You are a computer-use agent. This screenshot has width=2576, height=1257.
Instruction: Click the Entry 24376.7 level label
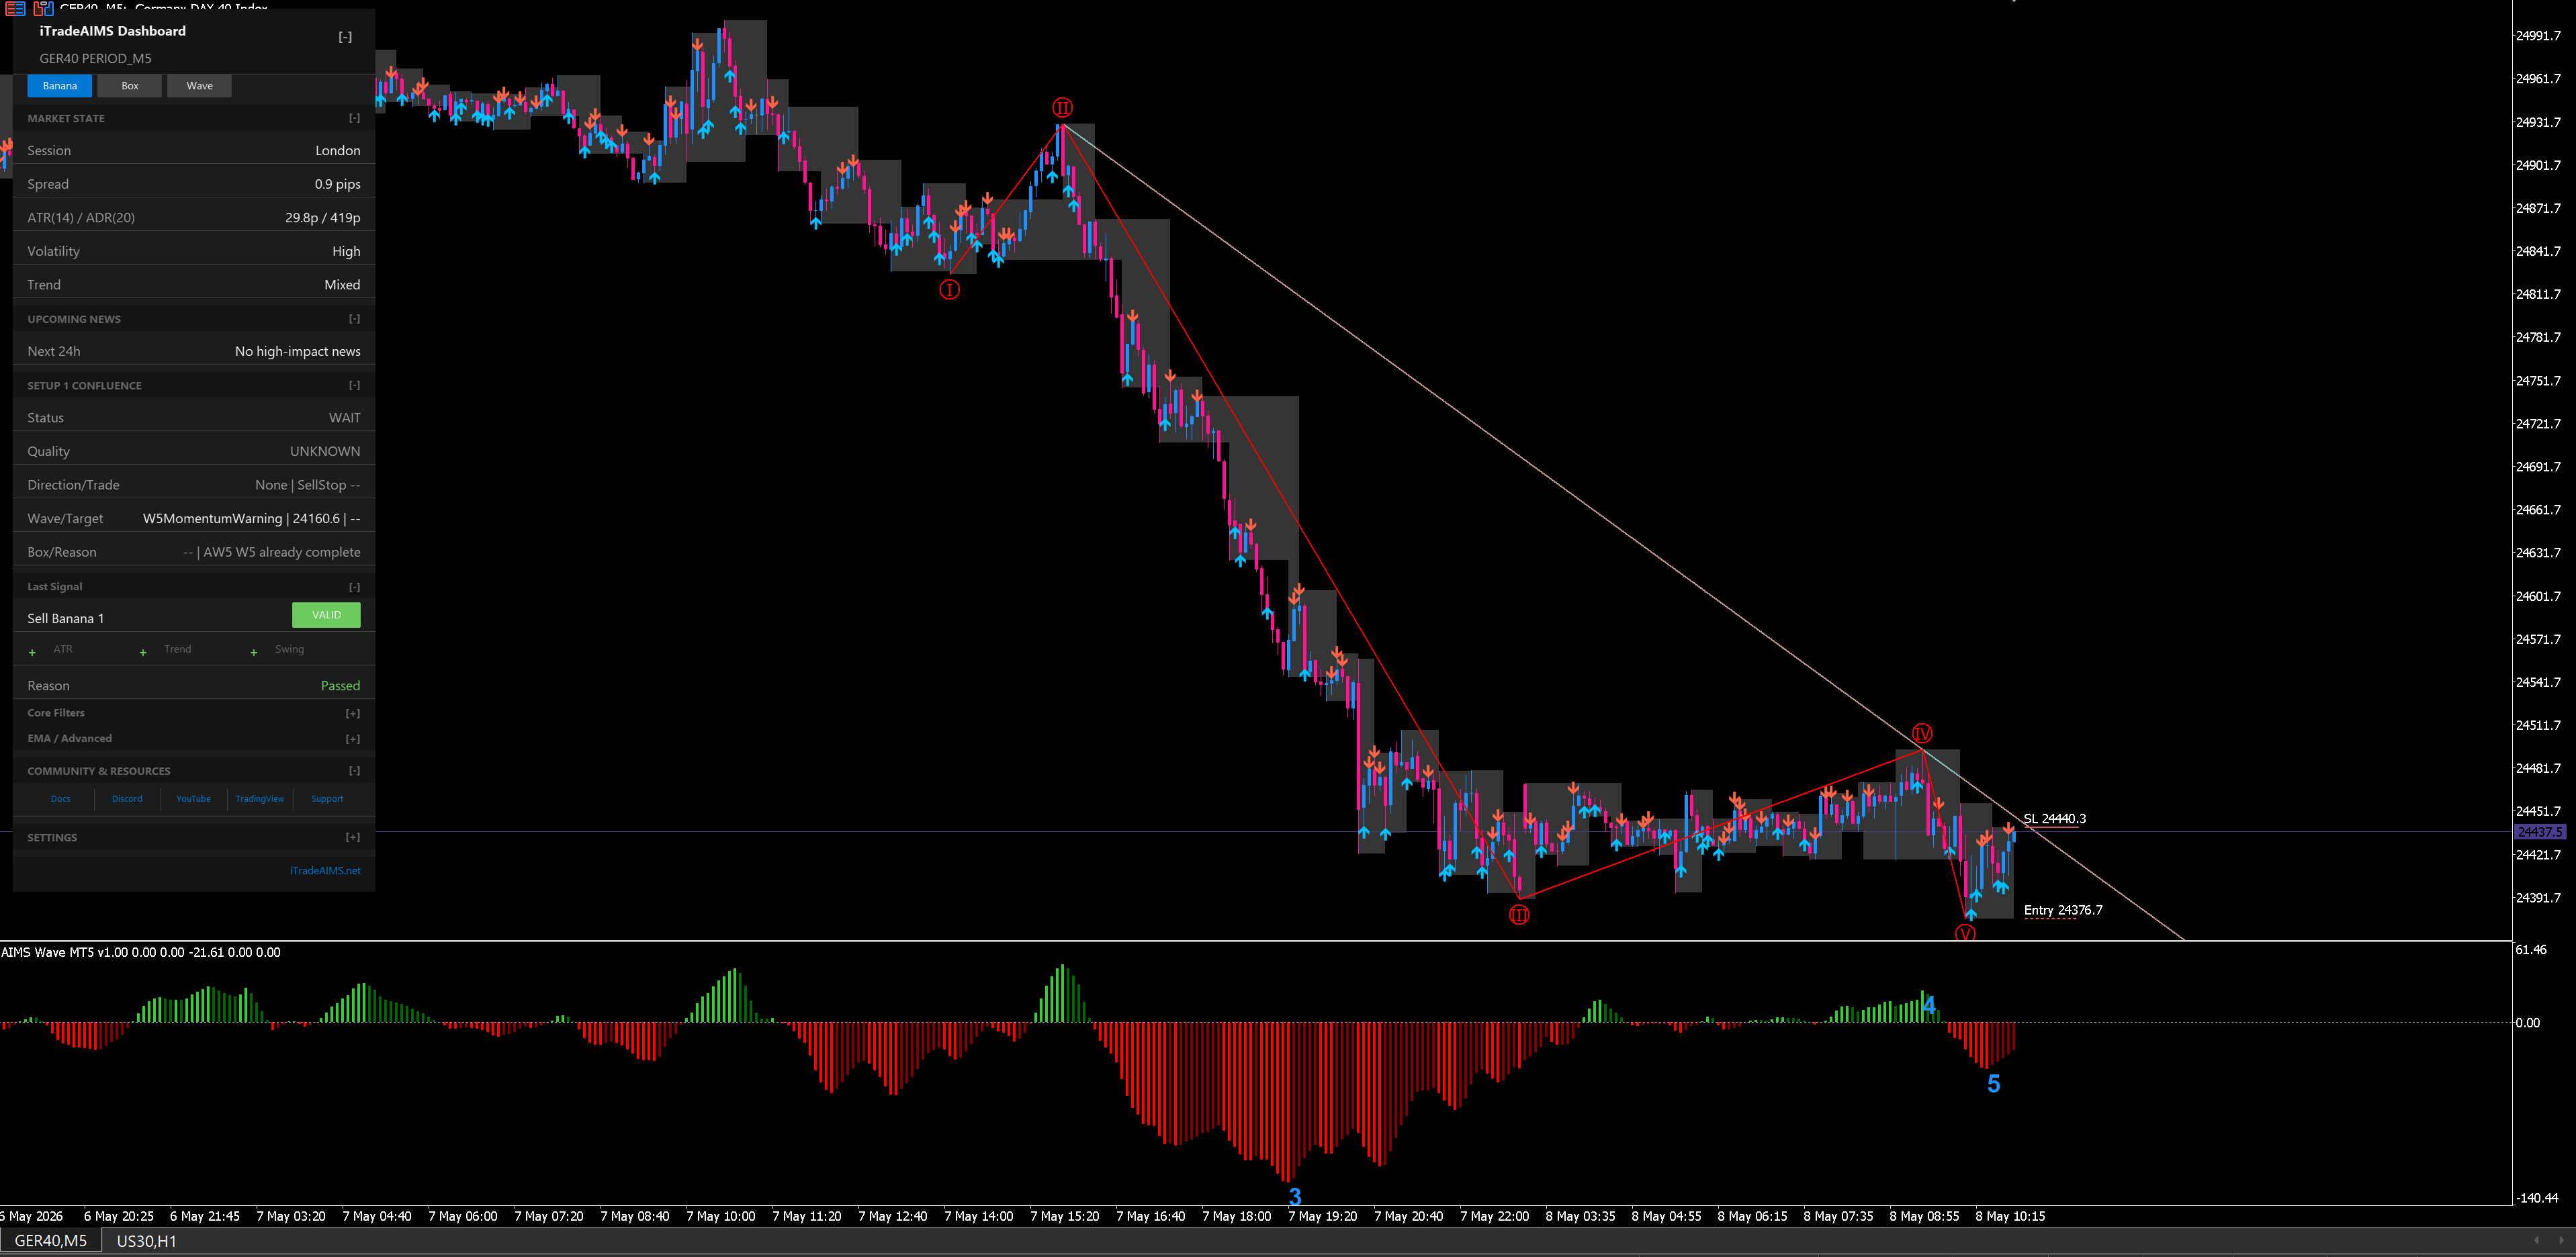point(2063,910)
